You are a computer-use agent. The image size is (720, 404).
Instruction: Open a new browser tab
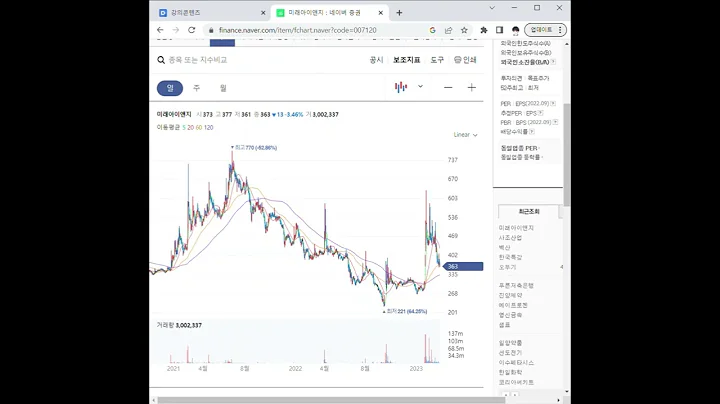[x=399, y=13]
